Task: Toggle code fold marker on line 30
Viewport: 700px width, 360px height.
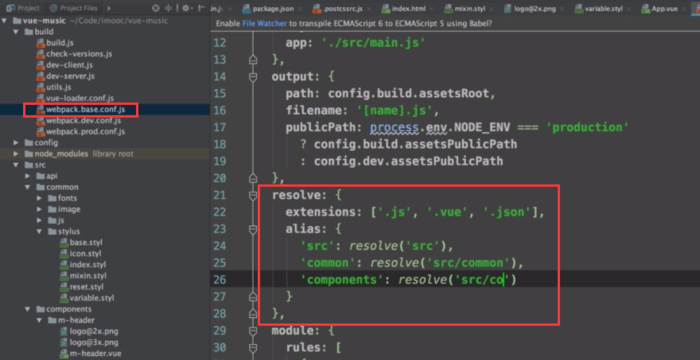Action: 253,347
